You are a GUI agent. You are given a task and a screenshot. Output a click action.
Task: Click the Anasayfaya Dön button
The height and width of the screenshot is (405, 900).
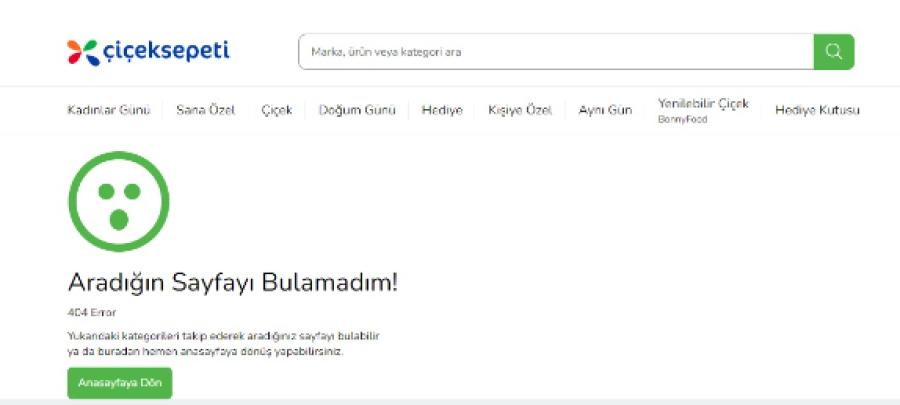[119, 383]
